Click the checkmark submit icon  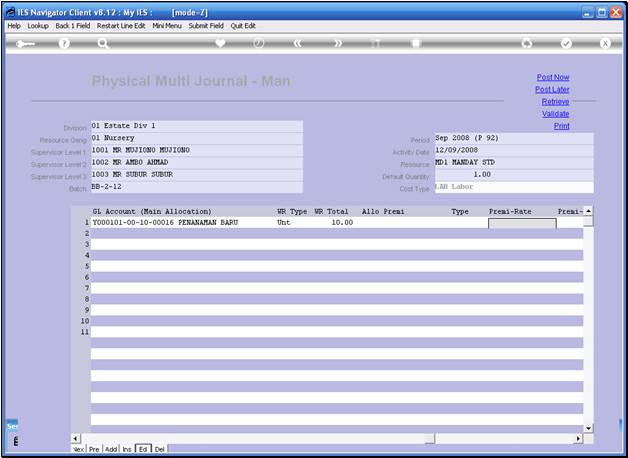coord(566,44)
